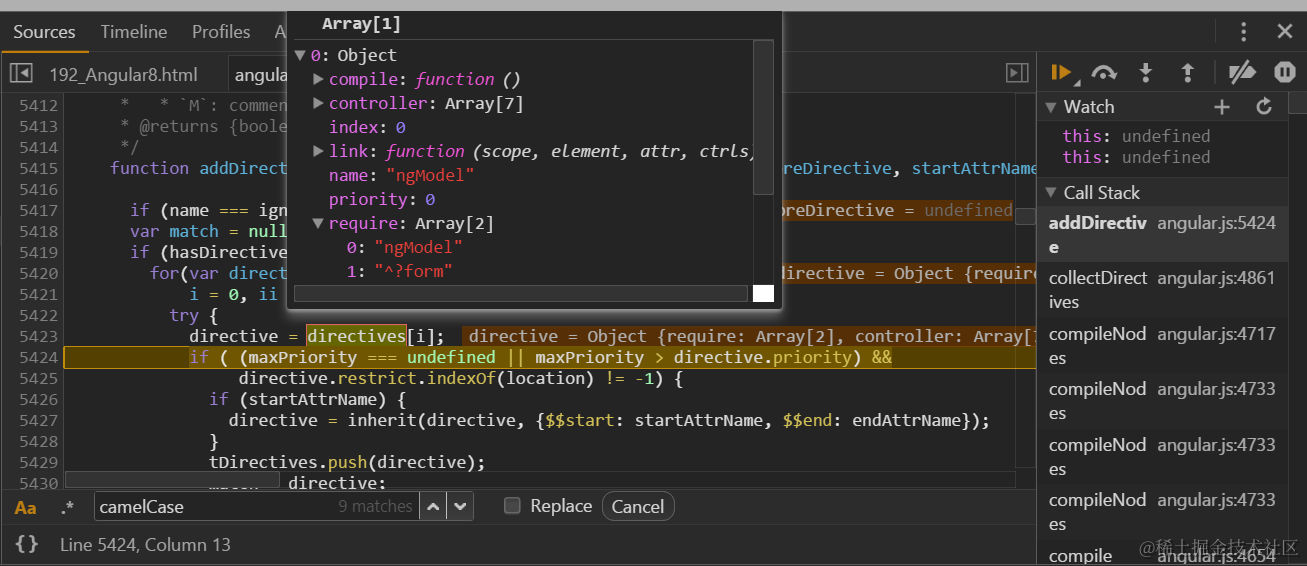Expand the compile function property

[319, 79]
